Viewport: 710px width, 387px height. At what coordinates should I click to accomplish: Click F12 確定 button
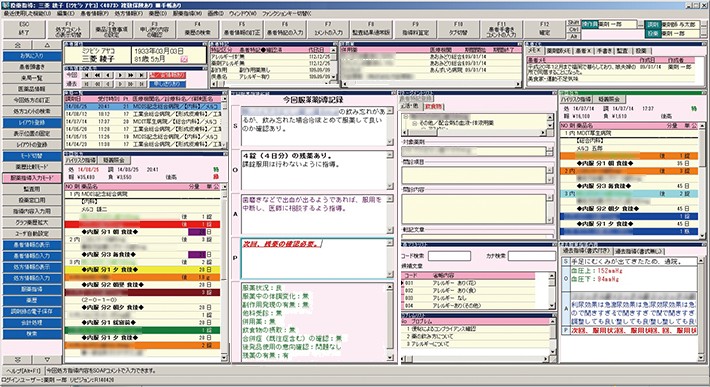click(x=545, y=29)
